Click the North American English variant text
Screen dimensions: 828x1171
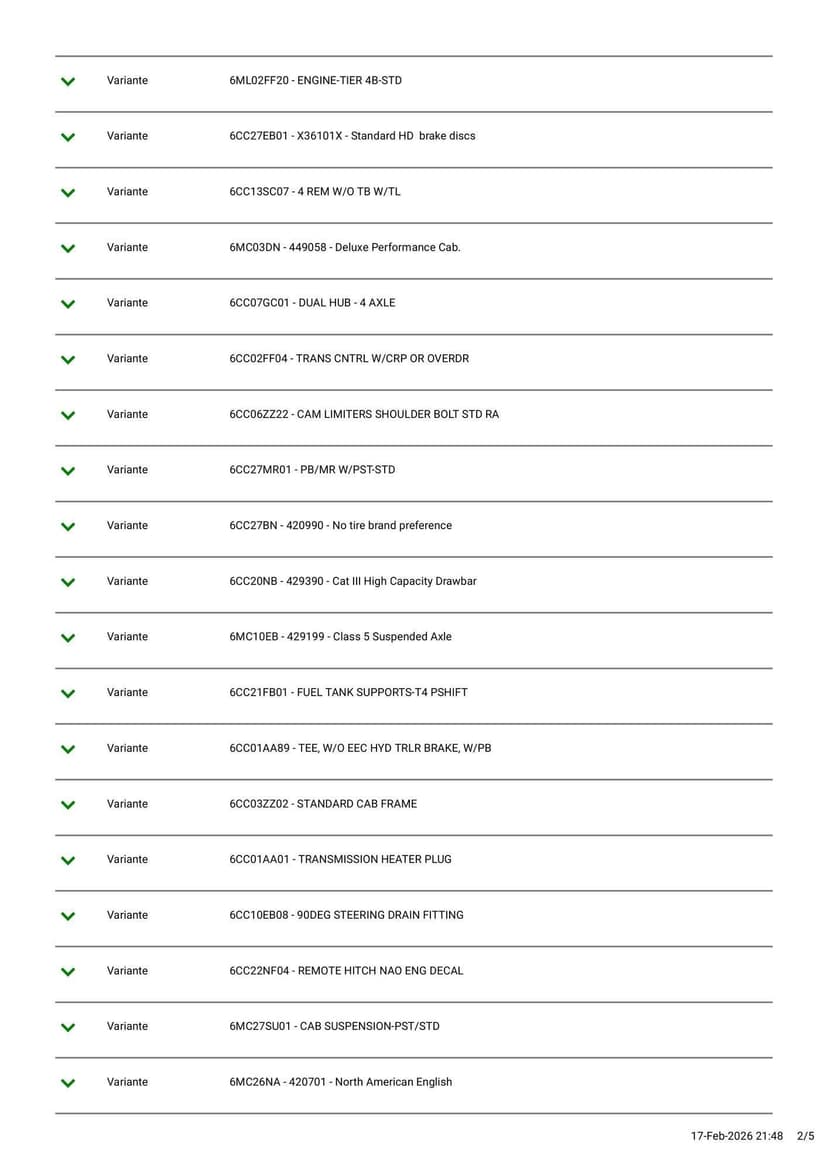340,1082
